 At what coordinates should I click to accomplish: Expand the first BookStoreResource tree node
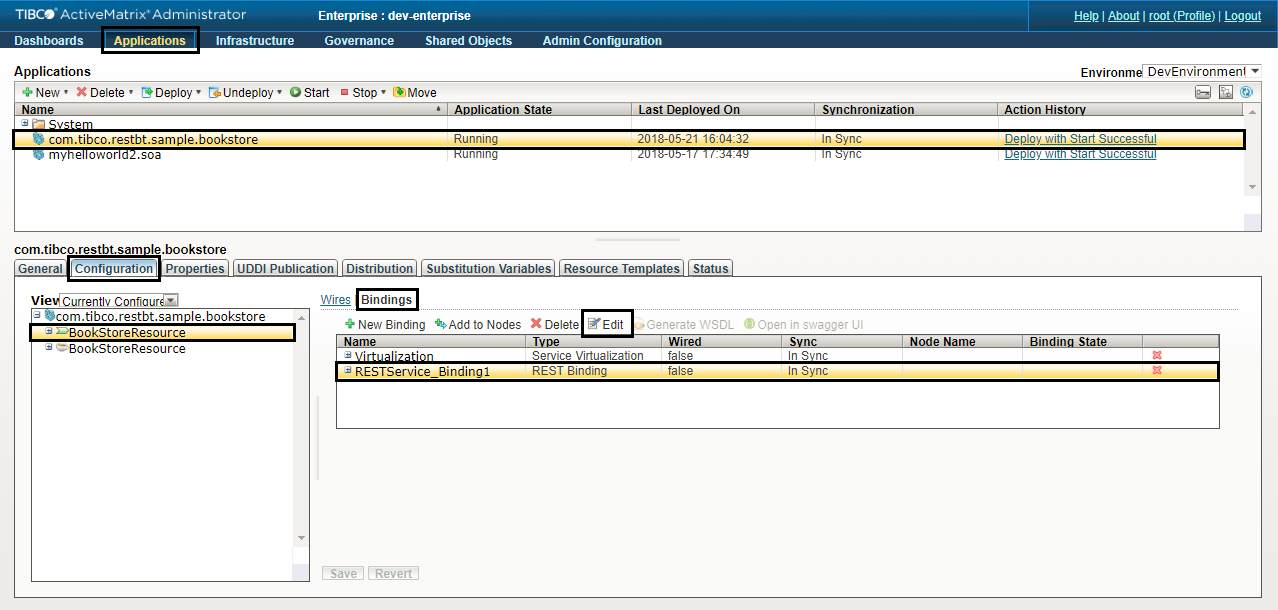click(49, 331)
